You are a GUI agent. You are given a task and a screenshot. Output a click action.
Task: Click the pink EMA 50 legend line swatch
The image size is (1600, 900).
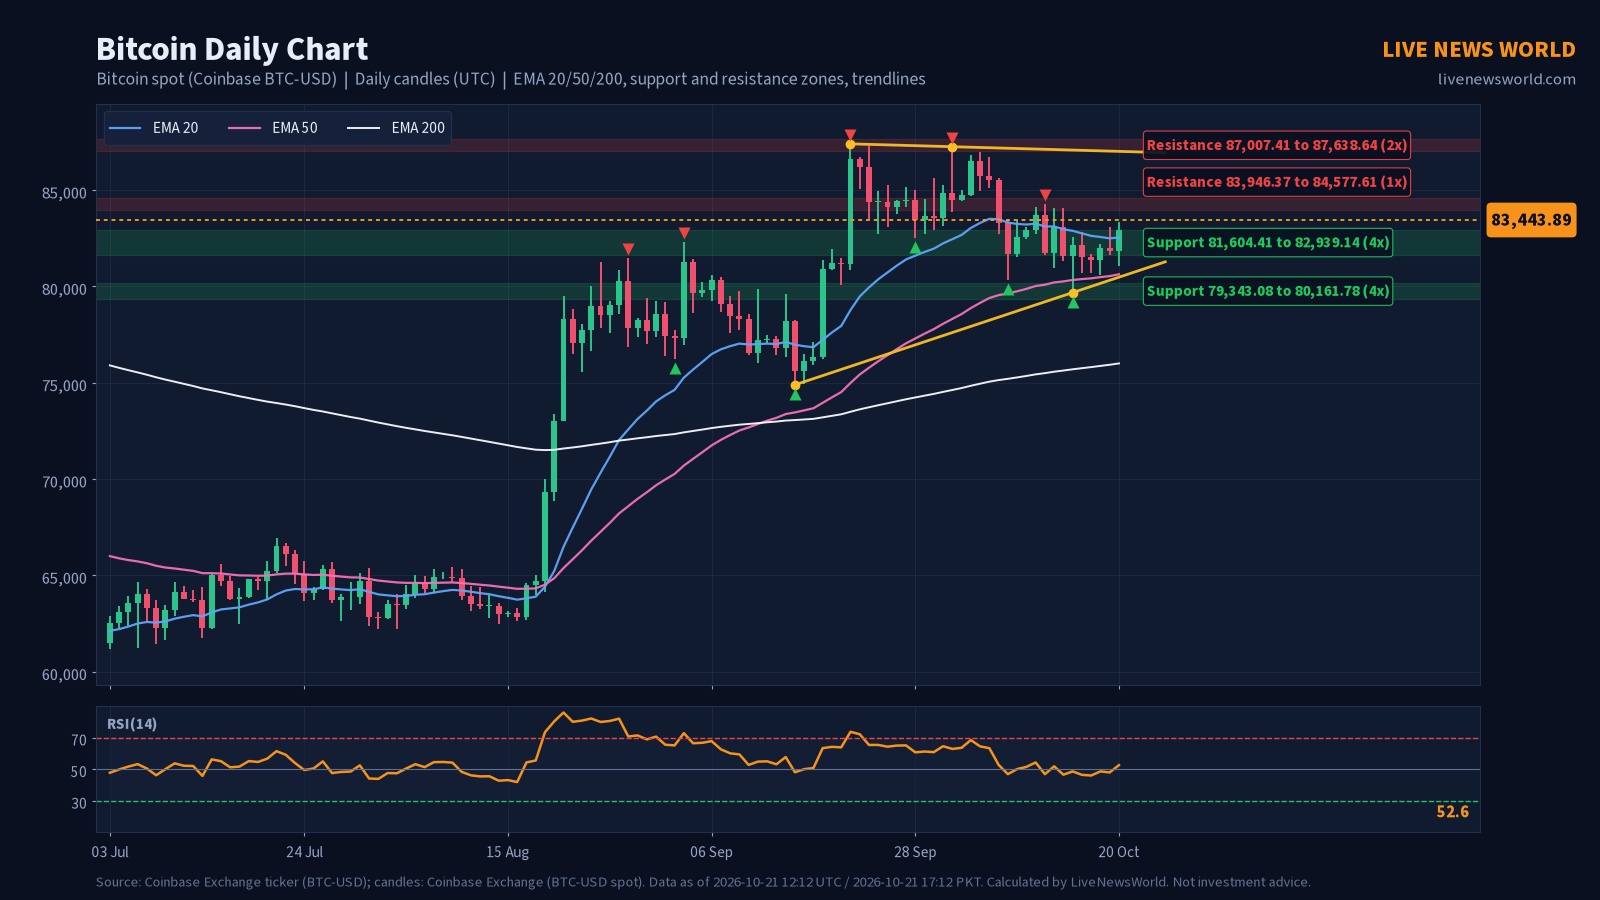(x=245, y=128)
